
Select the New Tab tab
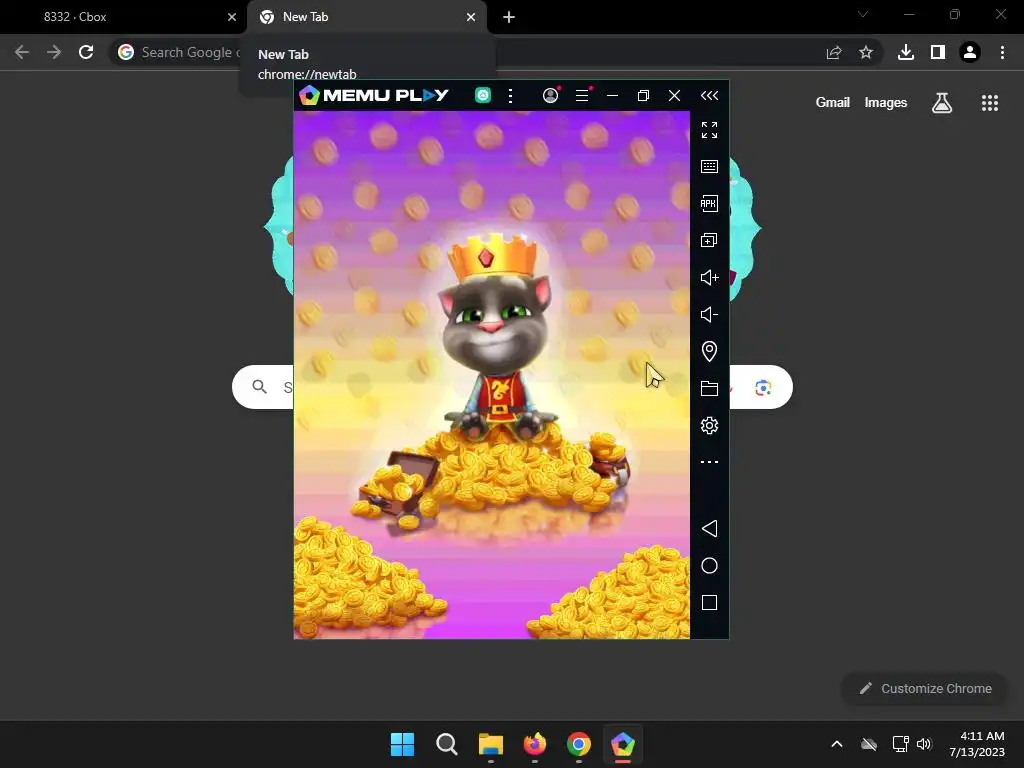[x=366, y=18]
